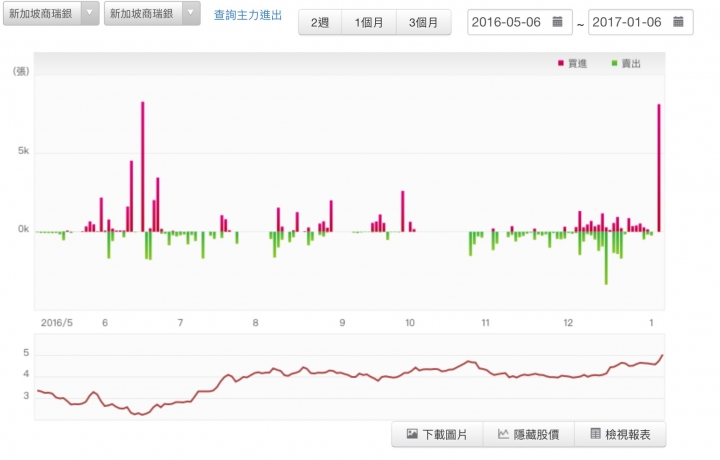Edit the end date field 2017-01-06

point(641,22)
